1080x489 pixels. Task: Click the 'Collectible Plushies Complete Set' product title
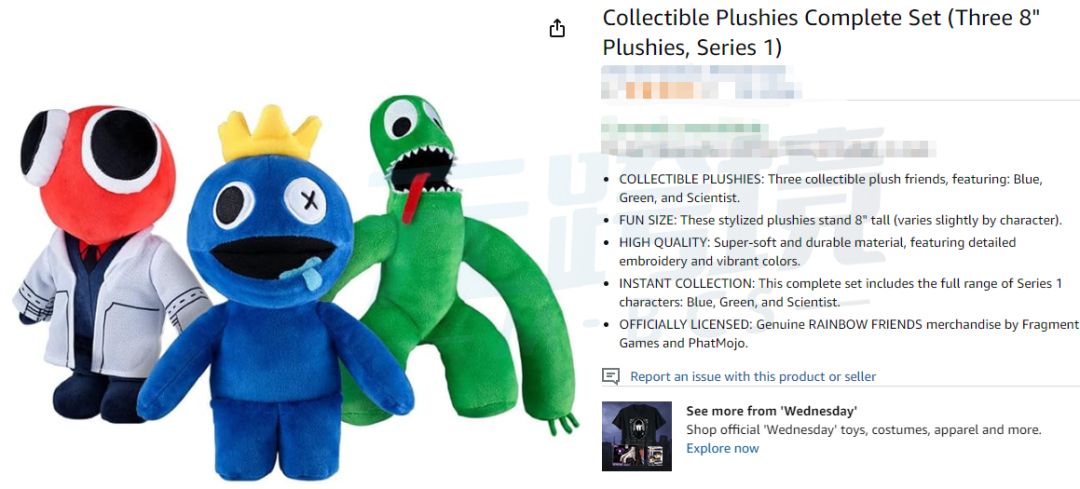click(820, 32)
